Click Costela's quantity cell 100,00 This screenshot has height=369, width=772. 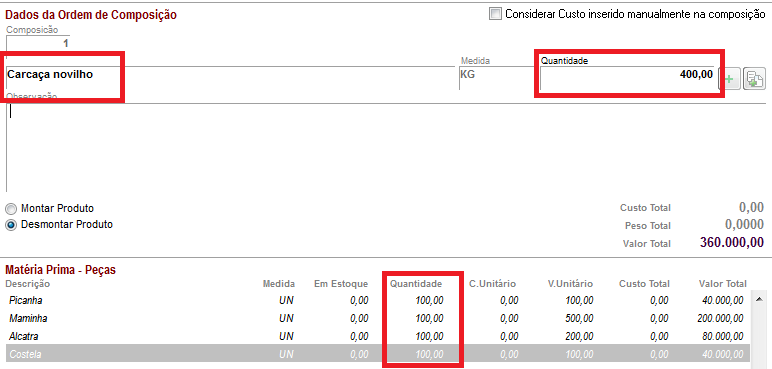(429, 355)
